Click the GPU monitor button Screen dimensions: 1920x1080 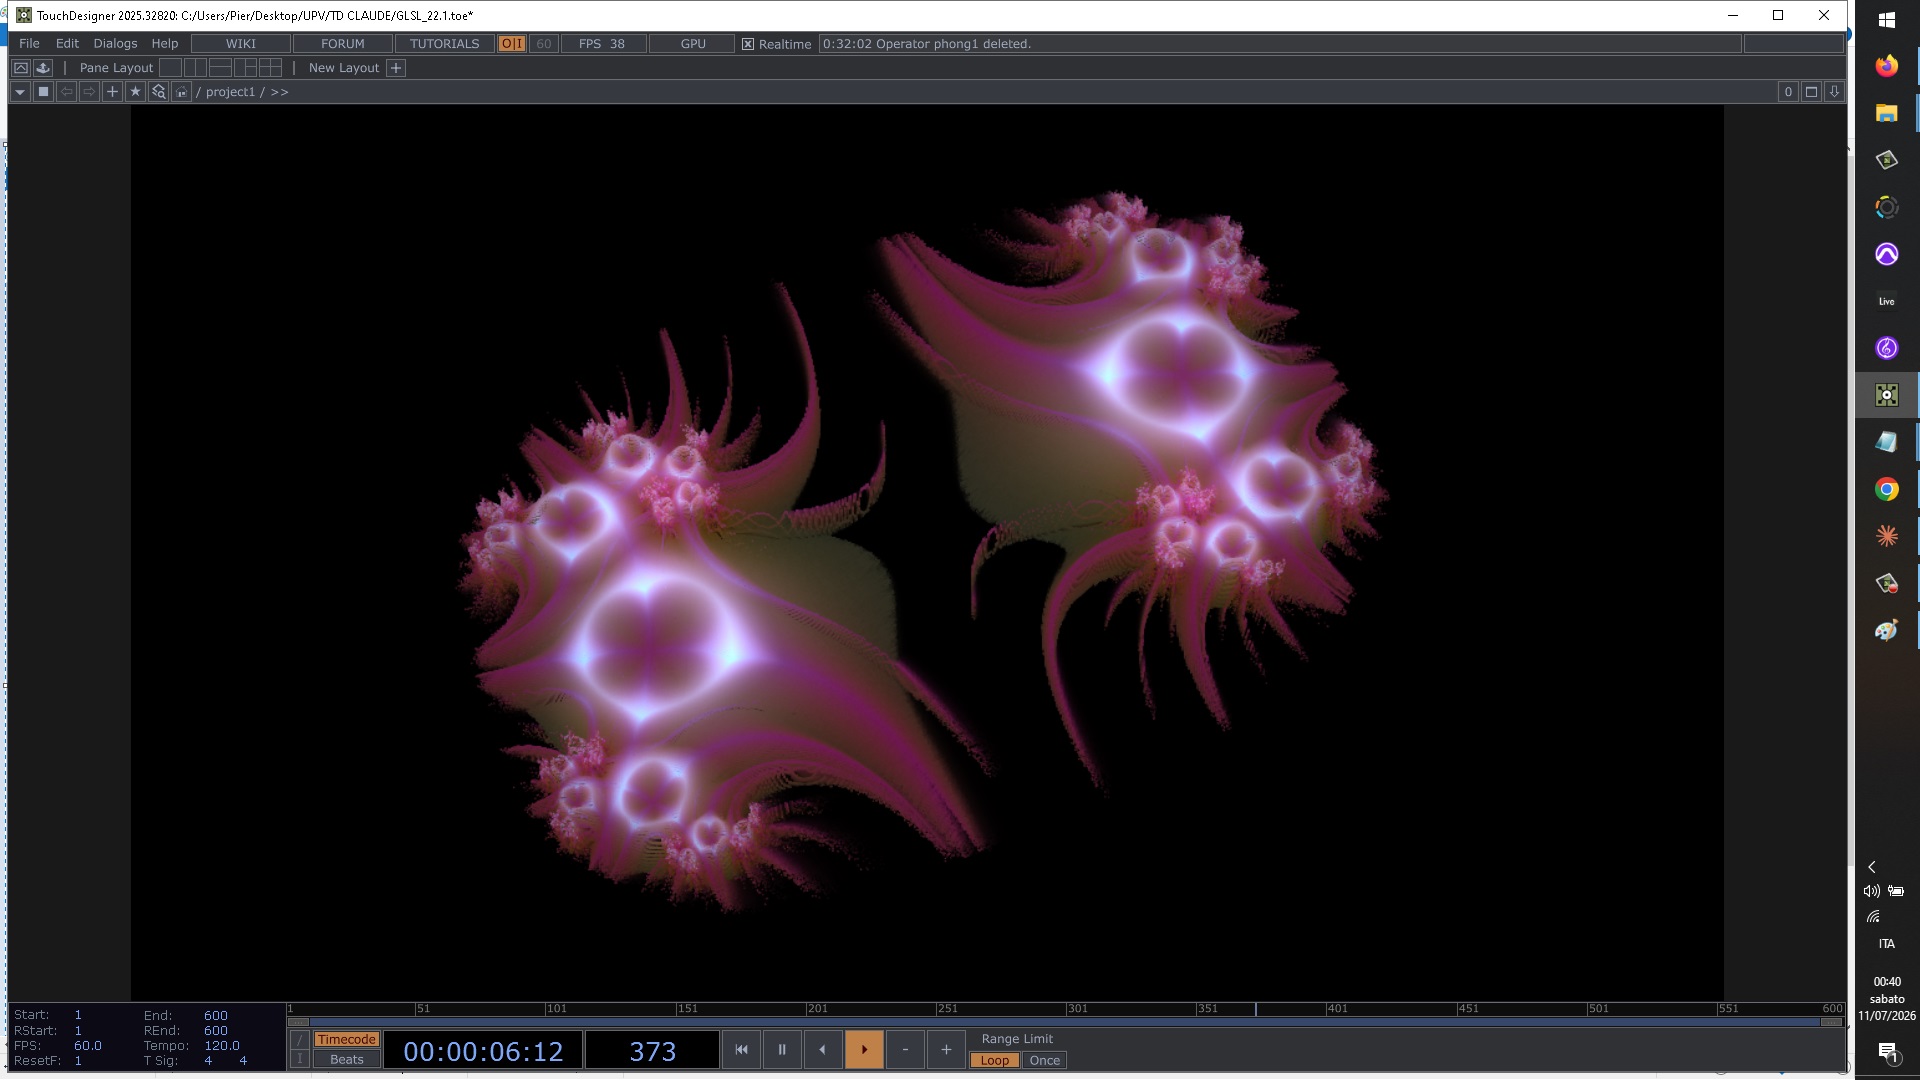click(x=693, y=44)
